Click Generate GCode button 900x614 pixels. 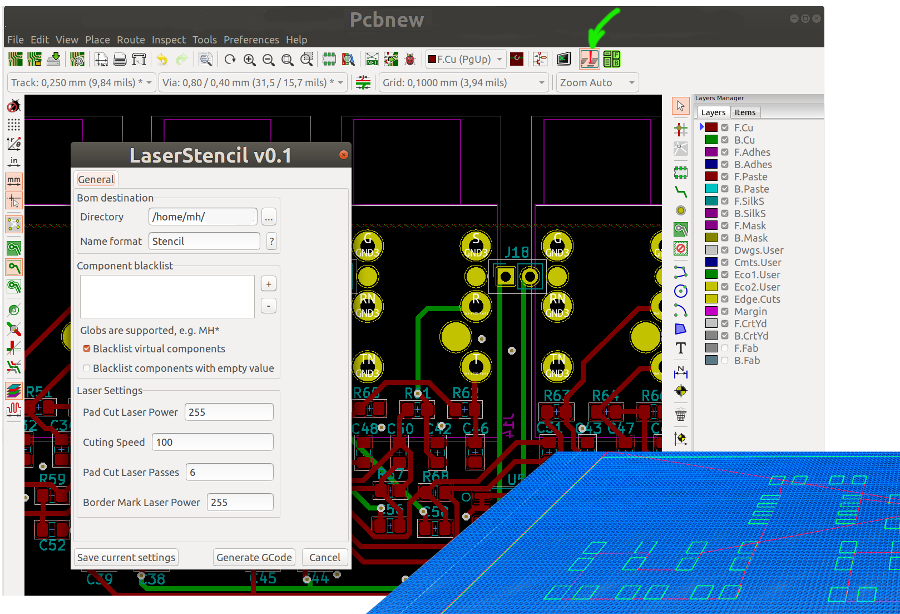click(x=254, y=557)
